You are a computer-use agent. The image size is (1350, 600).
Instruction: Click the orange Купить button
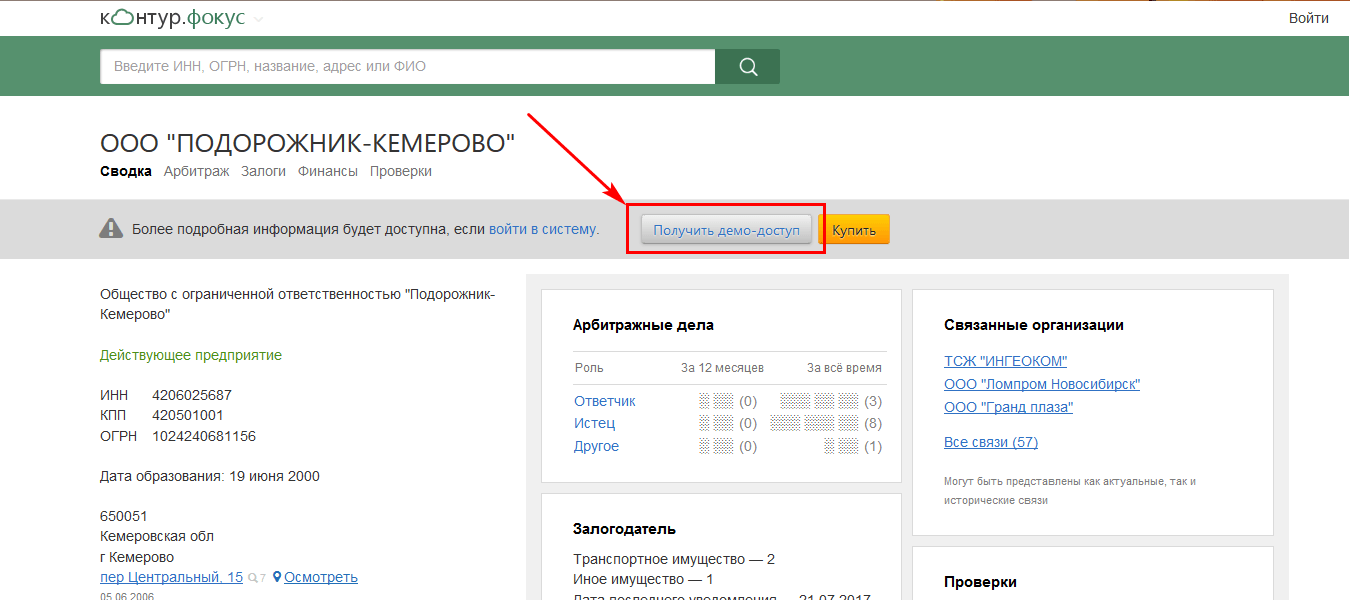click(854, 230)
